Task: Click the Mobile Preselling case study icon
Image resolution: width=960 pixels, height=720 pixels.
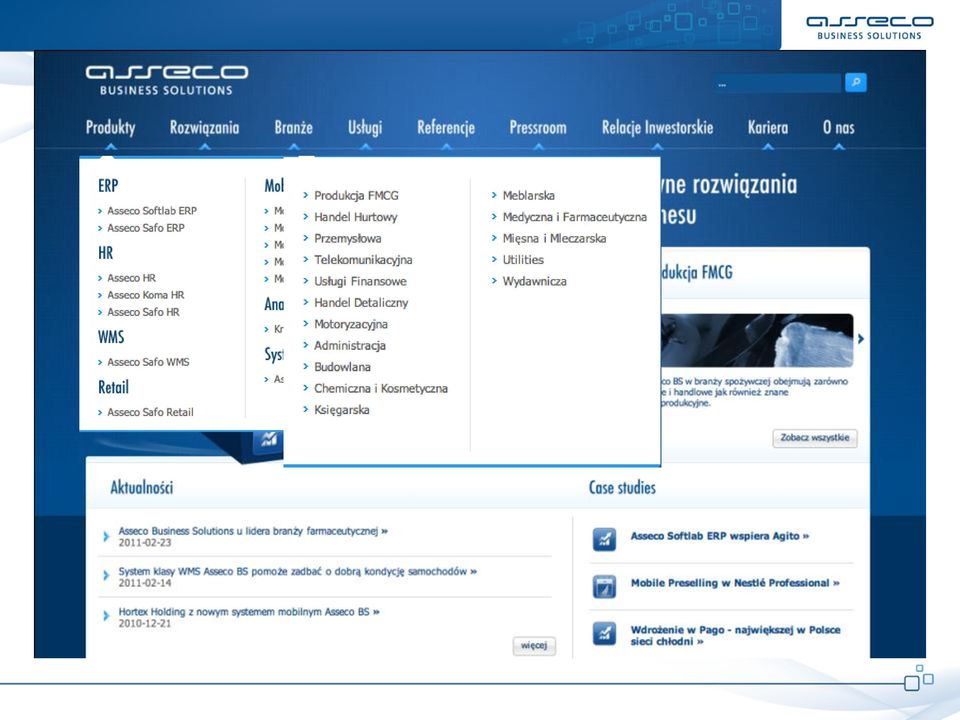Action: coord(604,587)
